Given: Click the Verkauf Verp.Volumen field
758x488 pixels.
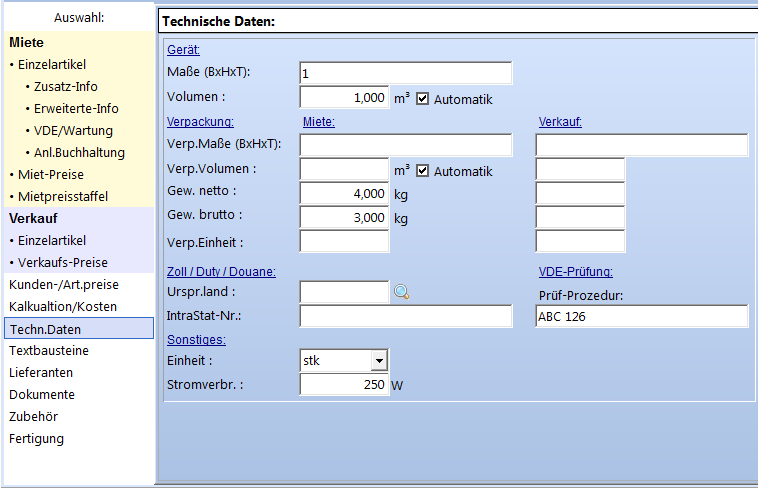Looking at the screenshot, I should pos(580,169).
